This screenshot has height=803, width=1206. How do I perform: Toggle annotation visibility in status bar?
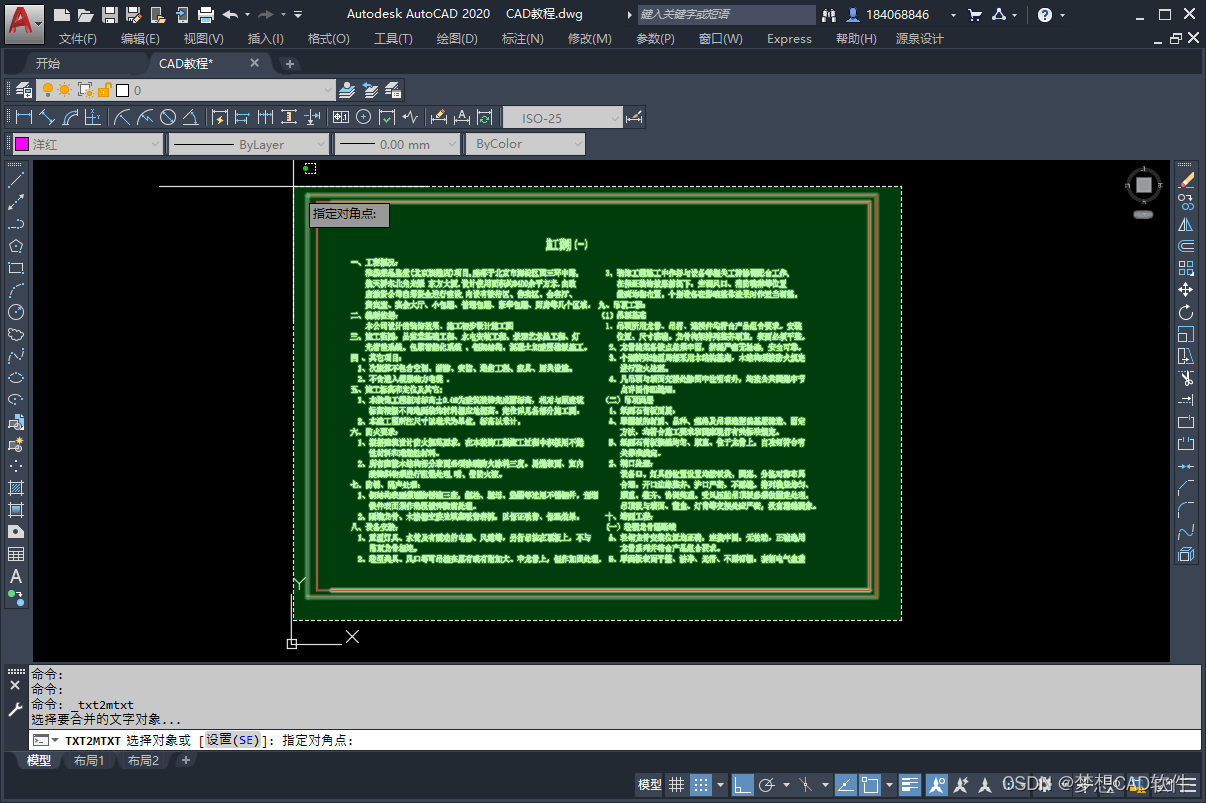tap(936, 784)
